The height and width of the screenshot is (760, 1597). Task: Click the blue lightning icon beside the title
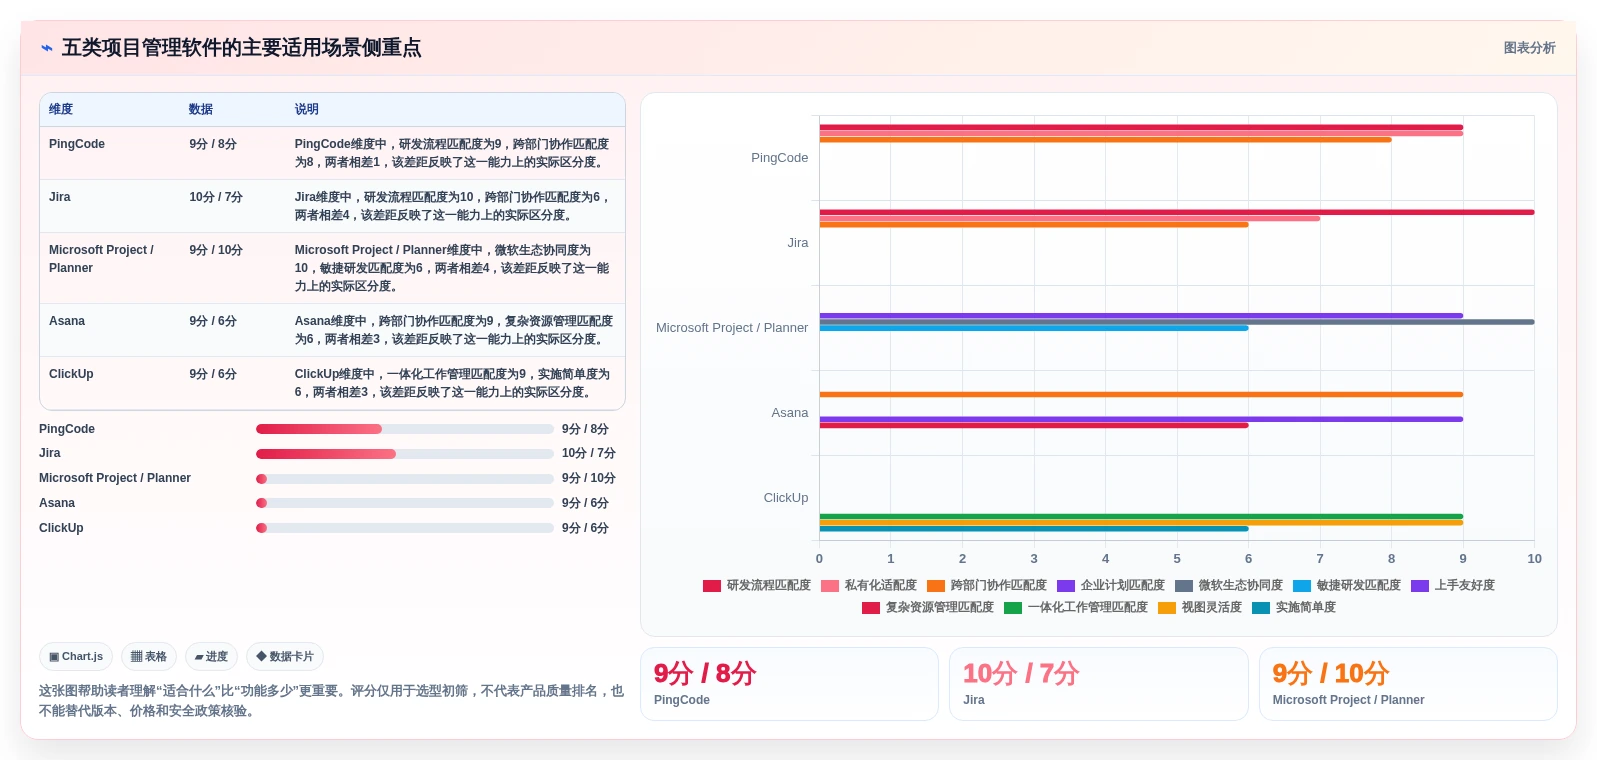click(x=47, y=48)
